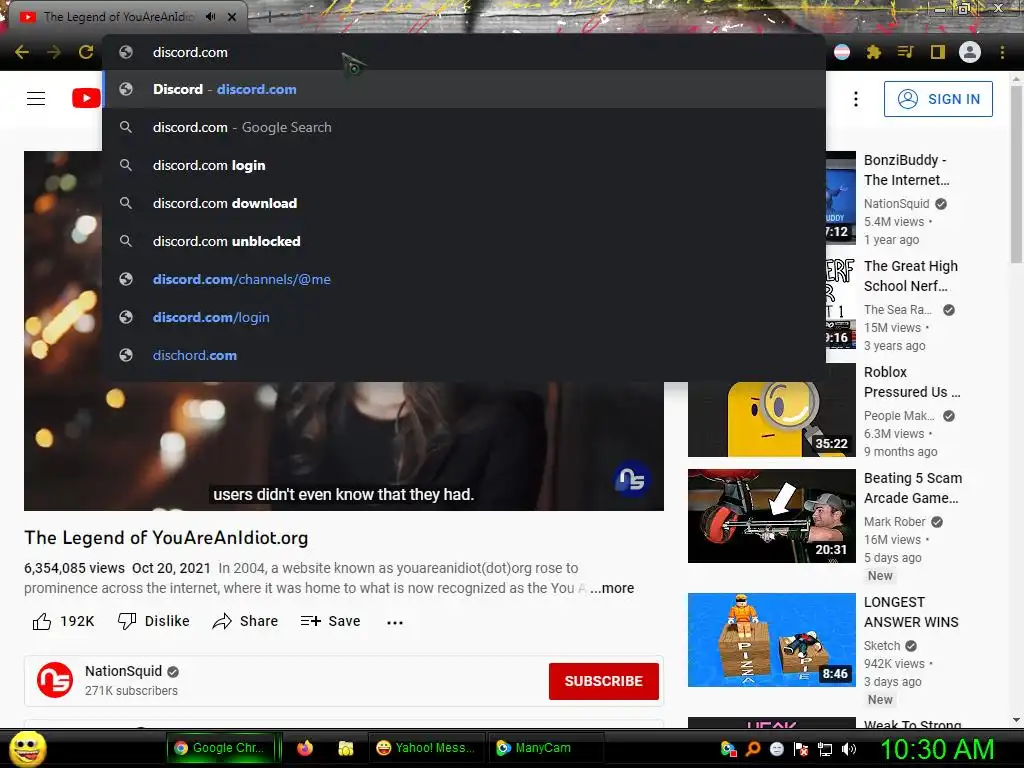Click the smiley Start button
Viewport: 1024px width, 768px height.
(27, 749)
